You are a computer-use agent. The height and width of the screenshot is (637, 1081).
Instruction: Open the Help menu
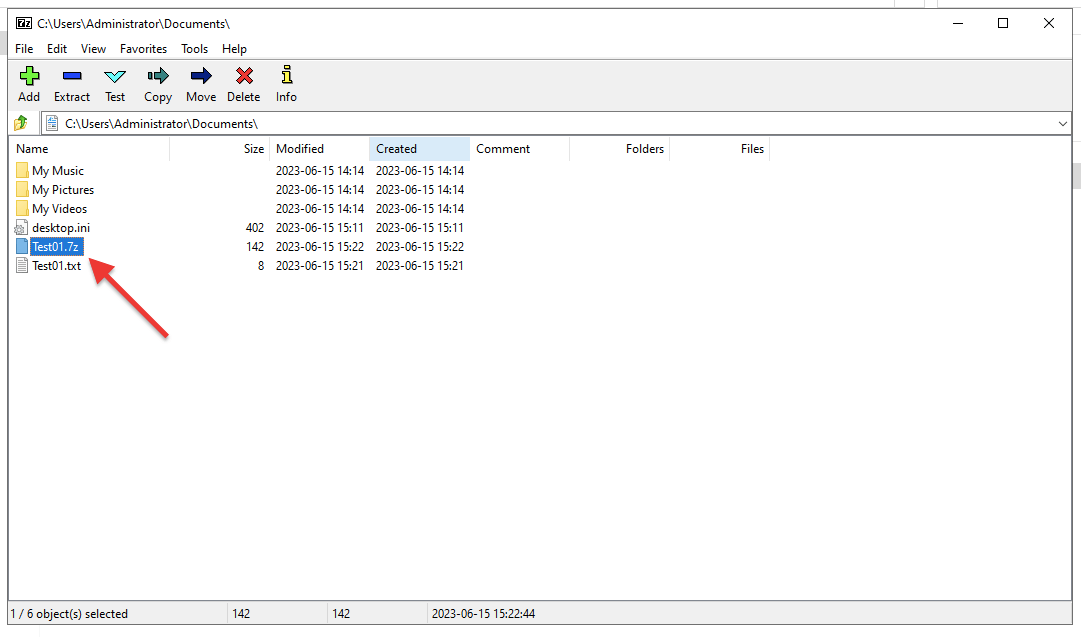click(x=234, y=49)
